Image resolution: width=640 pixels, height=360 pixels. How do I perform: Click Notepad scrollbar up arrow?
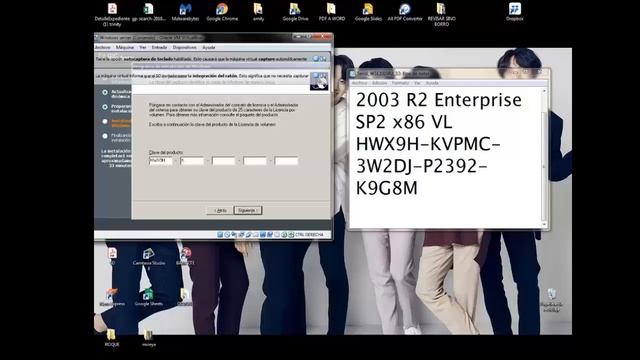click(x=544, y=91)
